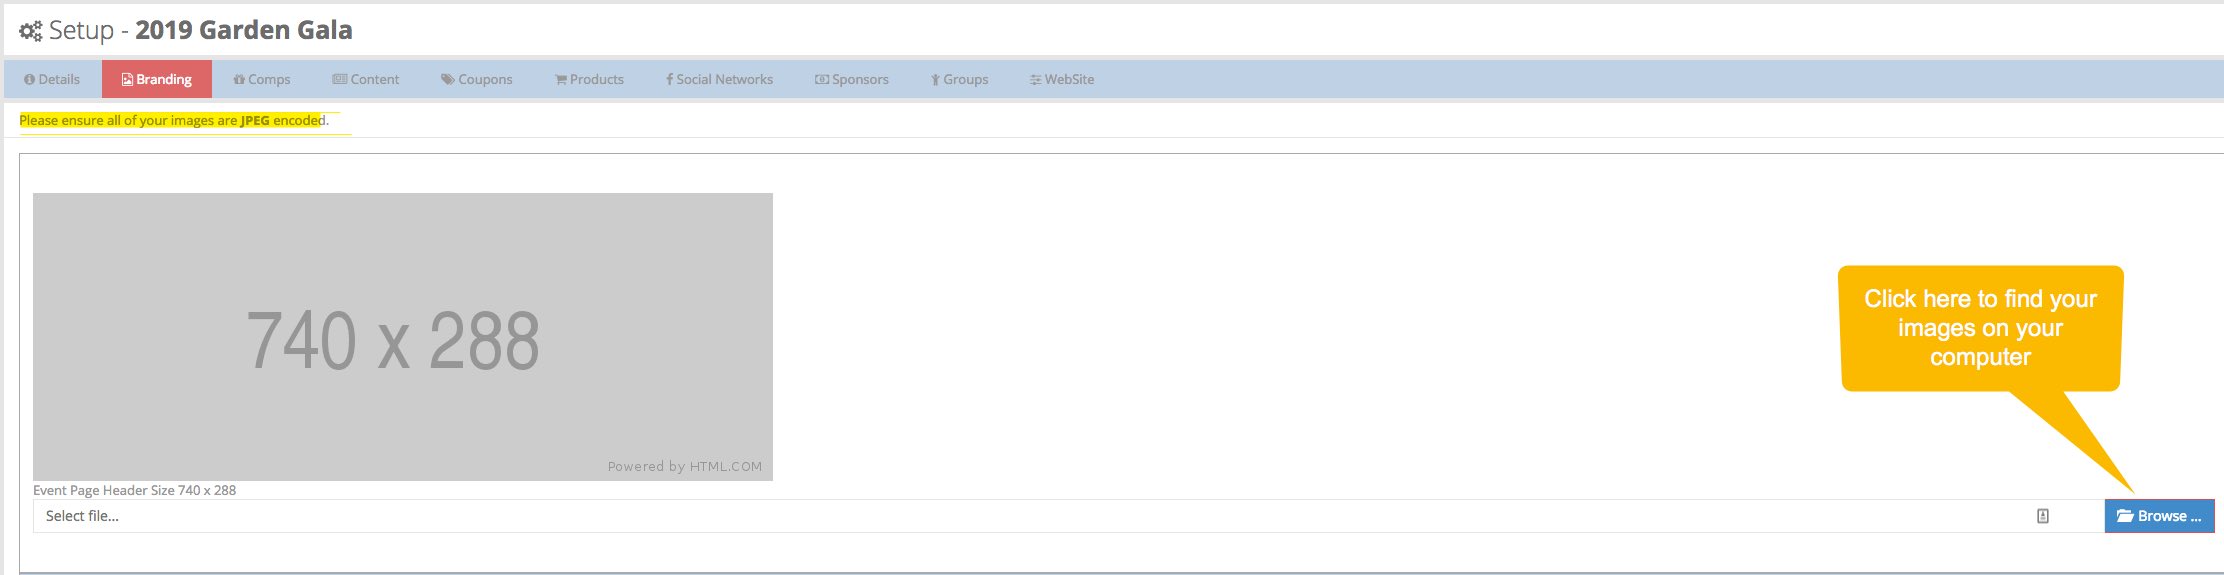Viewport: 2224px width, 575px height.
Task: Click the sliders icon beside WebSite
Action: (x=1036, y=80)
